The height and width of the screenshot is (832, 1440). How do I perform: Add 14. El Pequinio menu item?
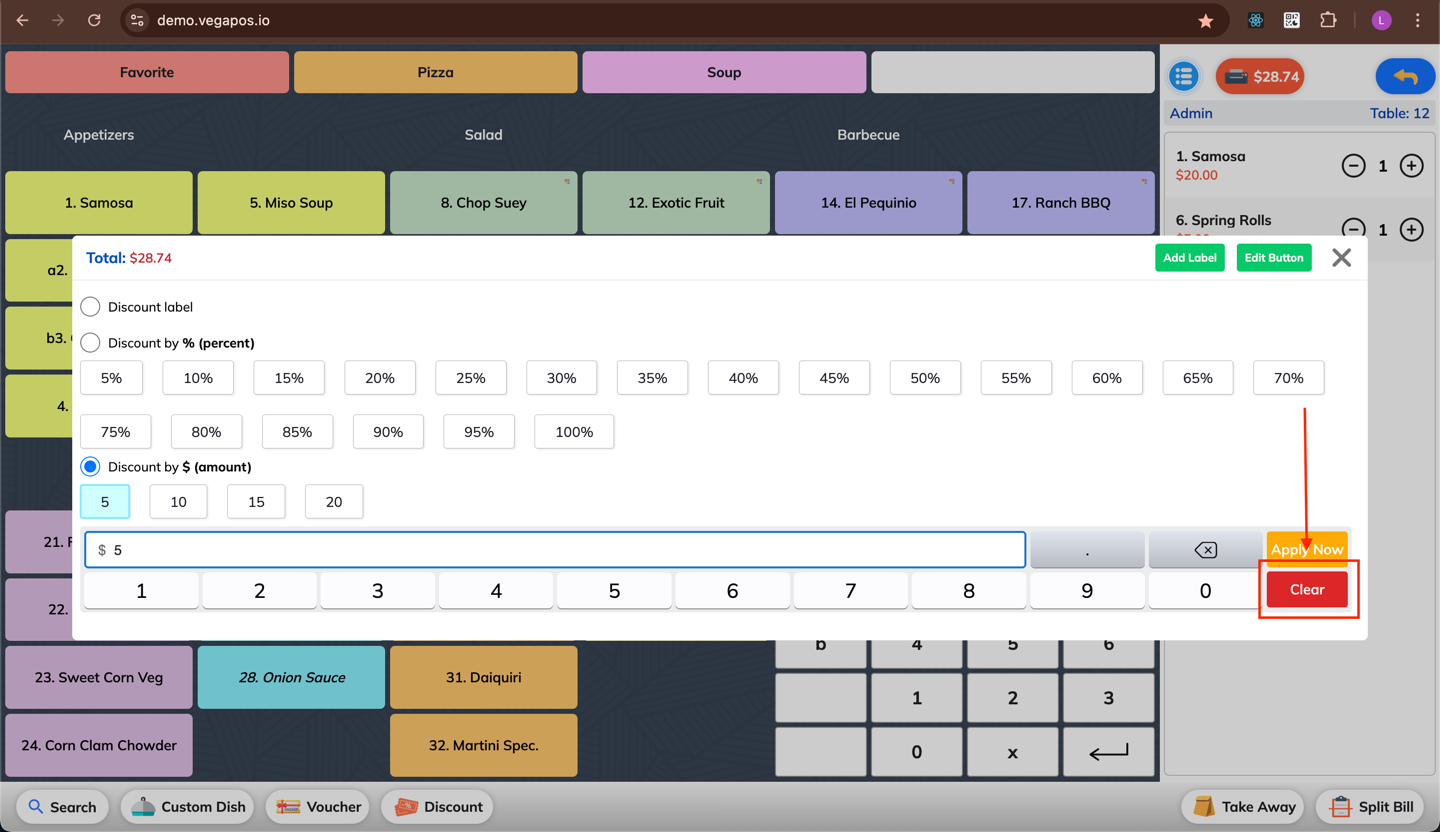[x=868, y=203]
